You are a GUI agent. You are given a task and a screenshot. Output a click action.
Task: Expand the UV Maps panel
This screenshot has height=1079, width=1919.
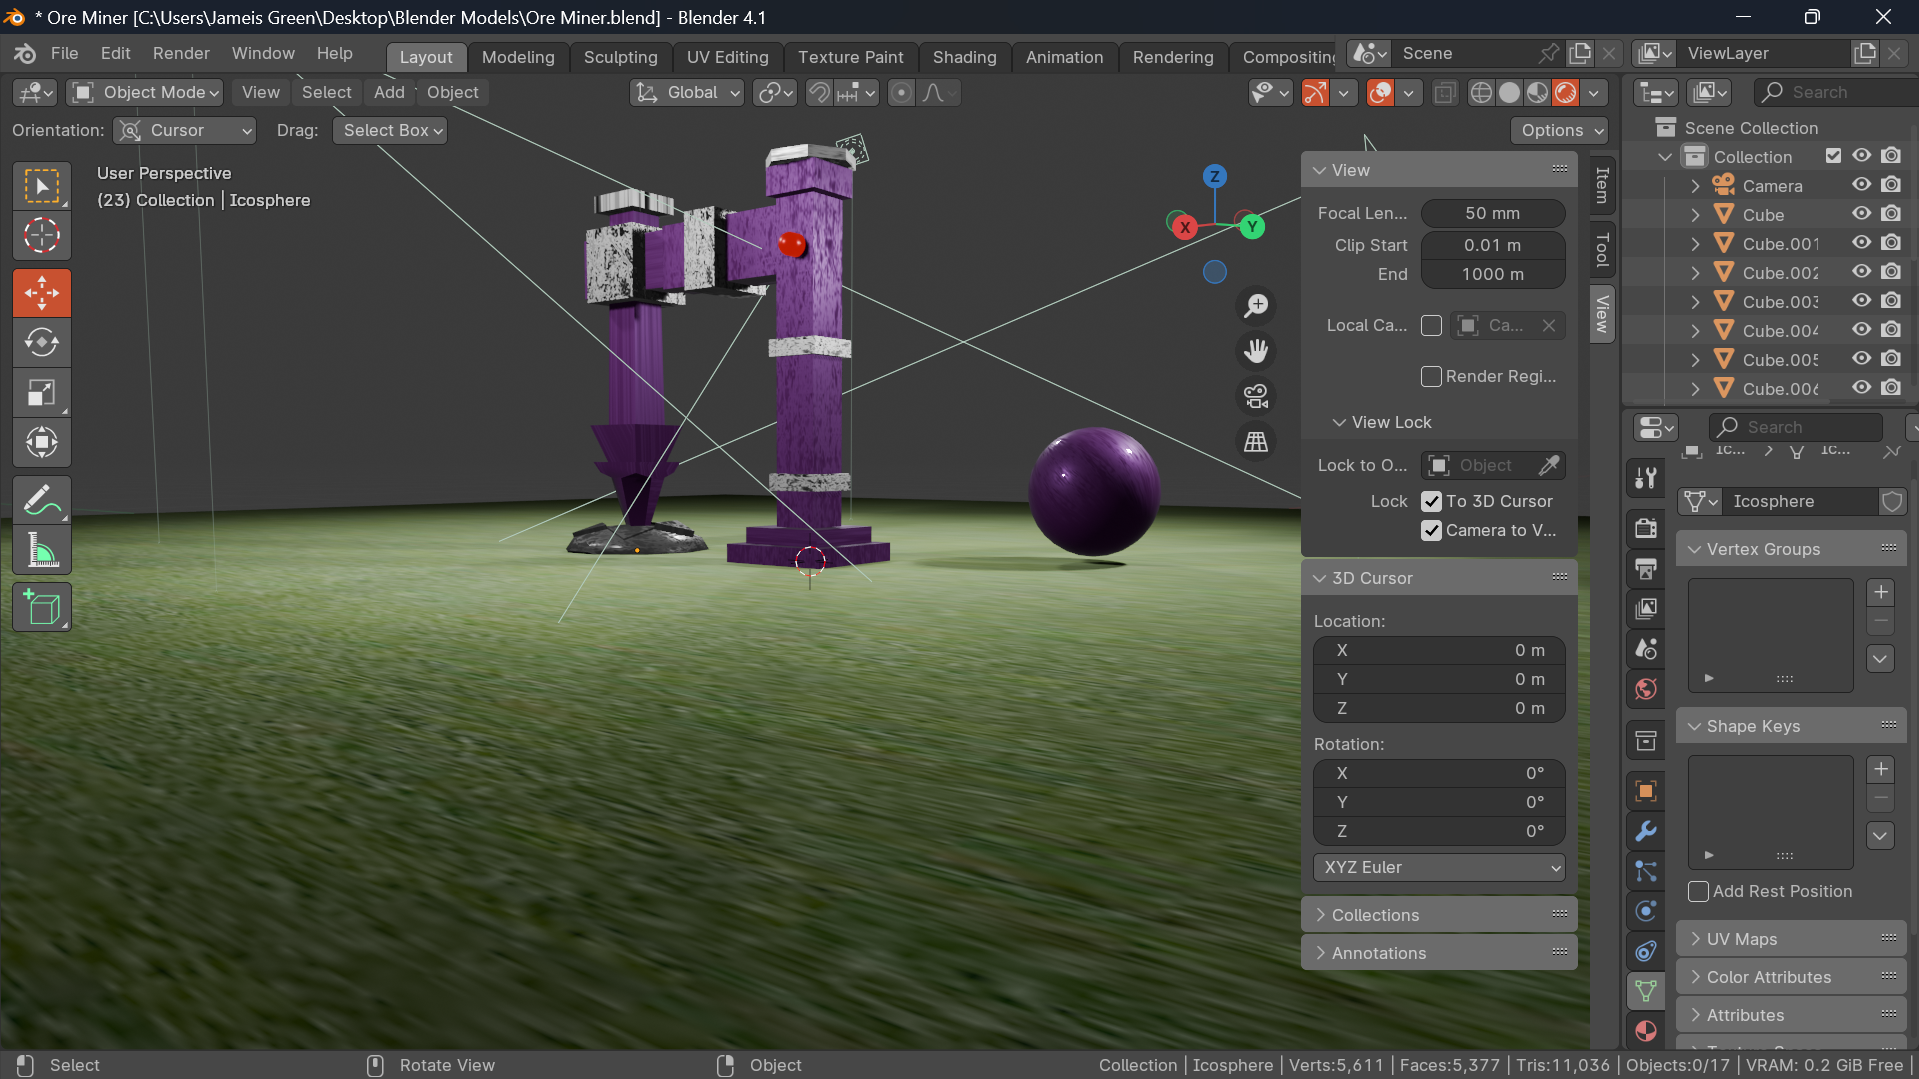pyautogui.click(x=1791, y=939)
